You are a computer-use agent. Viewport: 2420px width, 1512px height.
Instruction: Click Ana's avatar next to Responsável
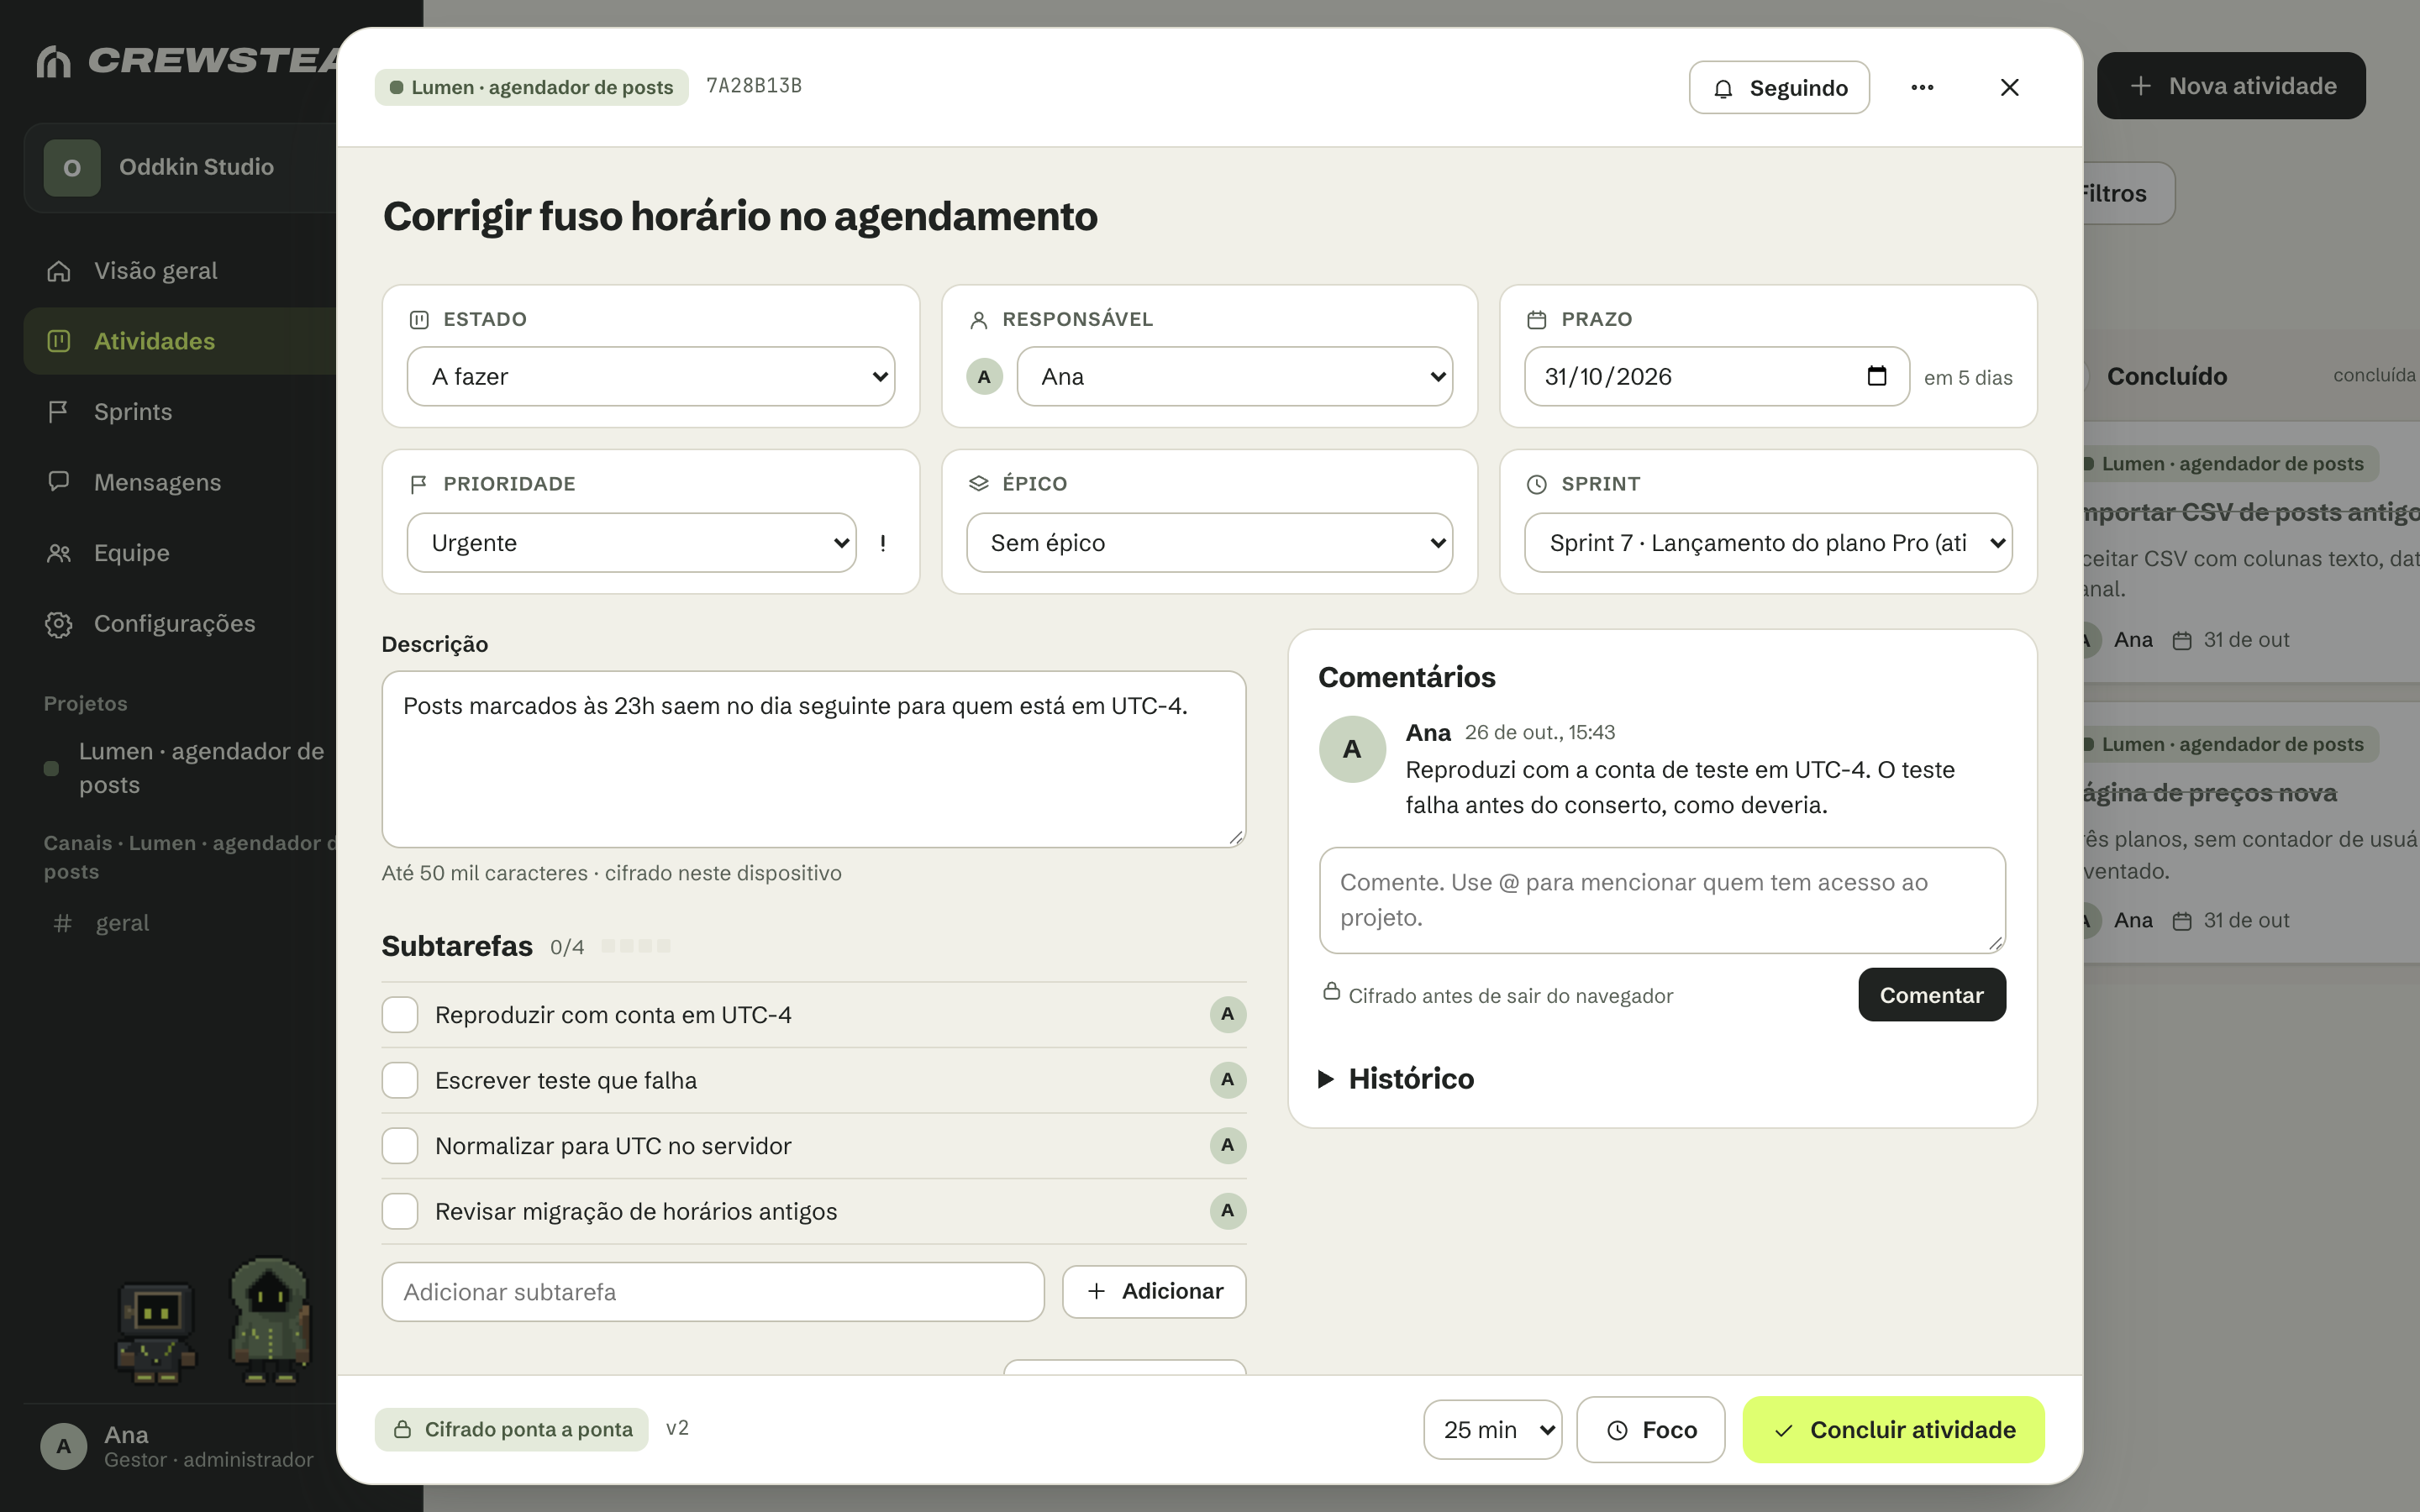[x=984, y=376]
